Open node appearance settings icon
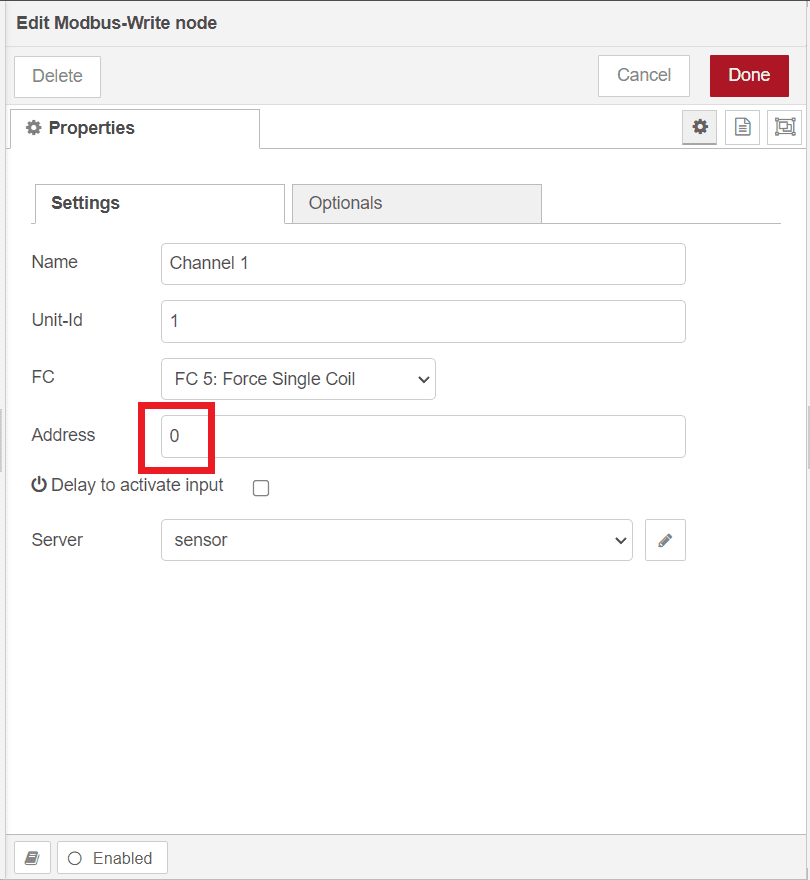 pyautogui.click(x=784, y=127)
